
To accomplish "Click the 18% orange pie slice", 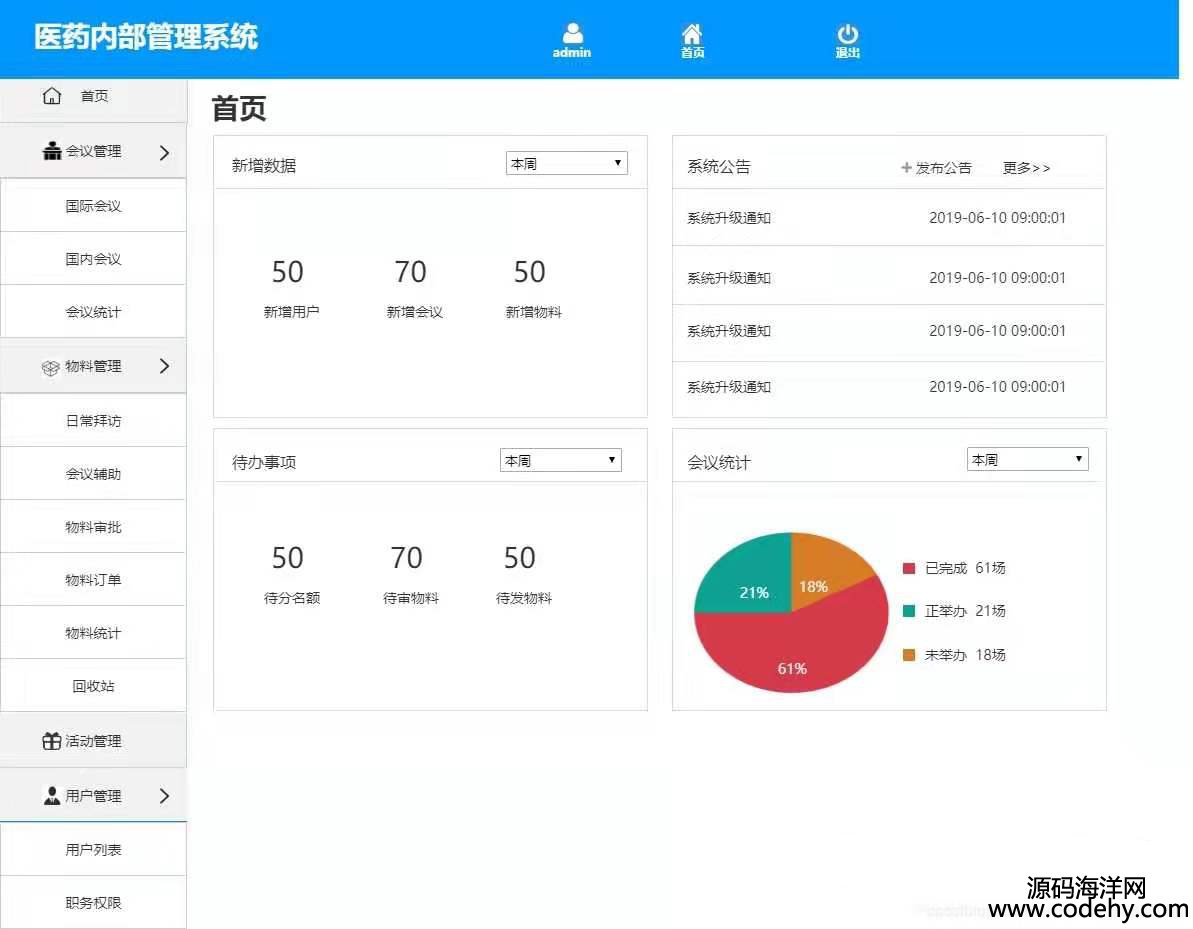I will pyautogui.click(x=822, y=572).
